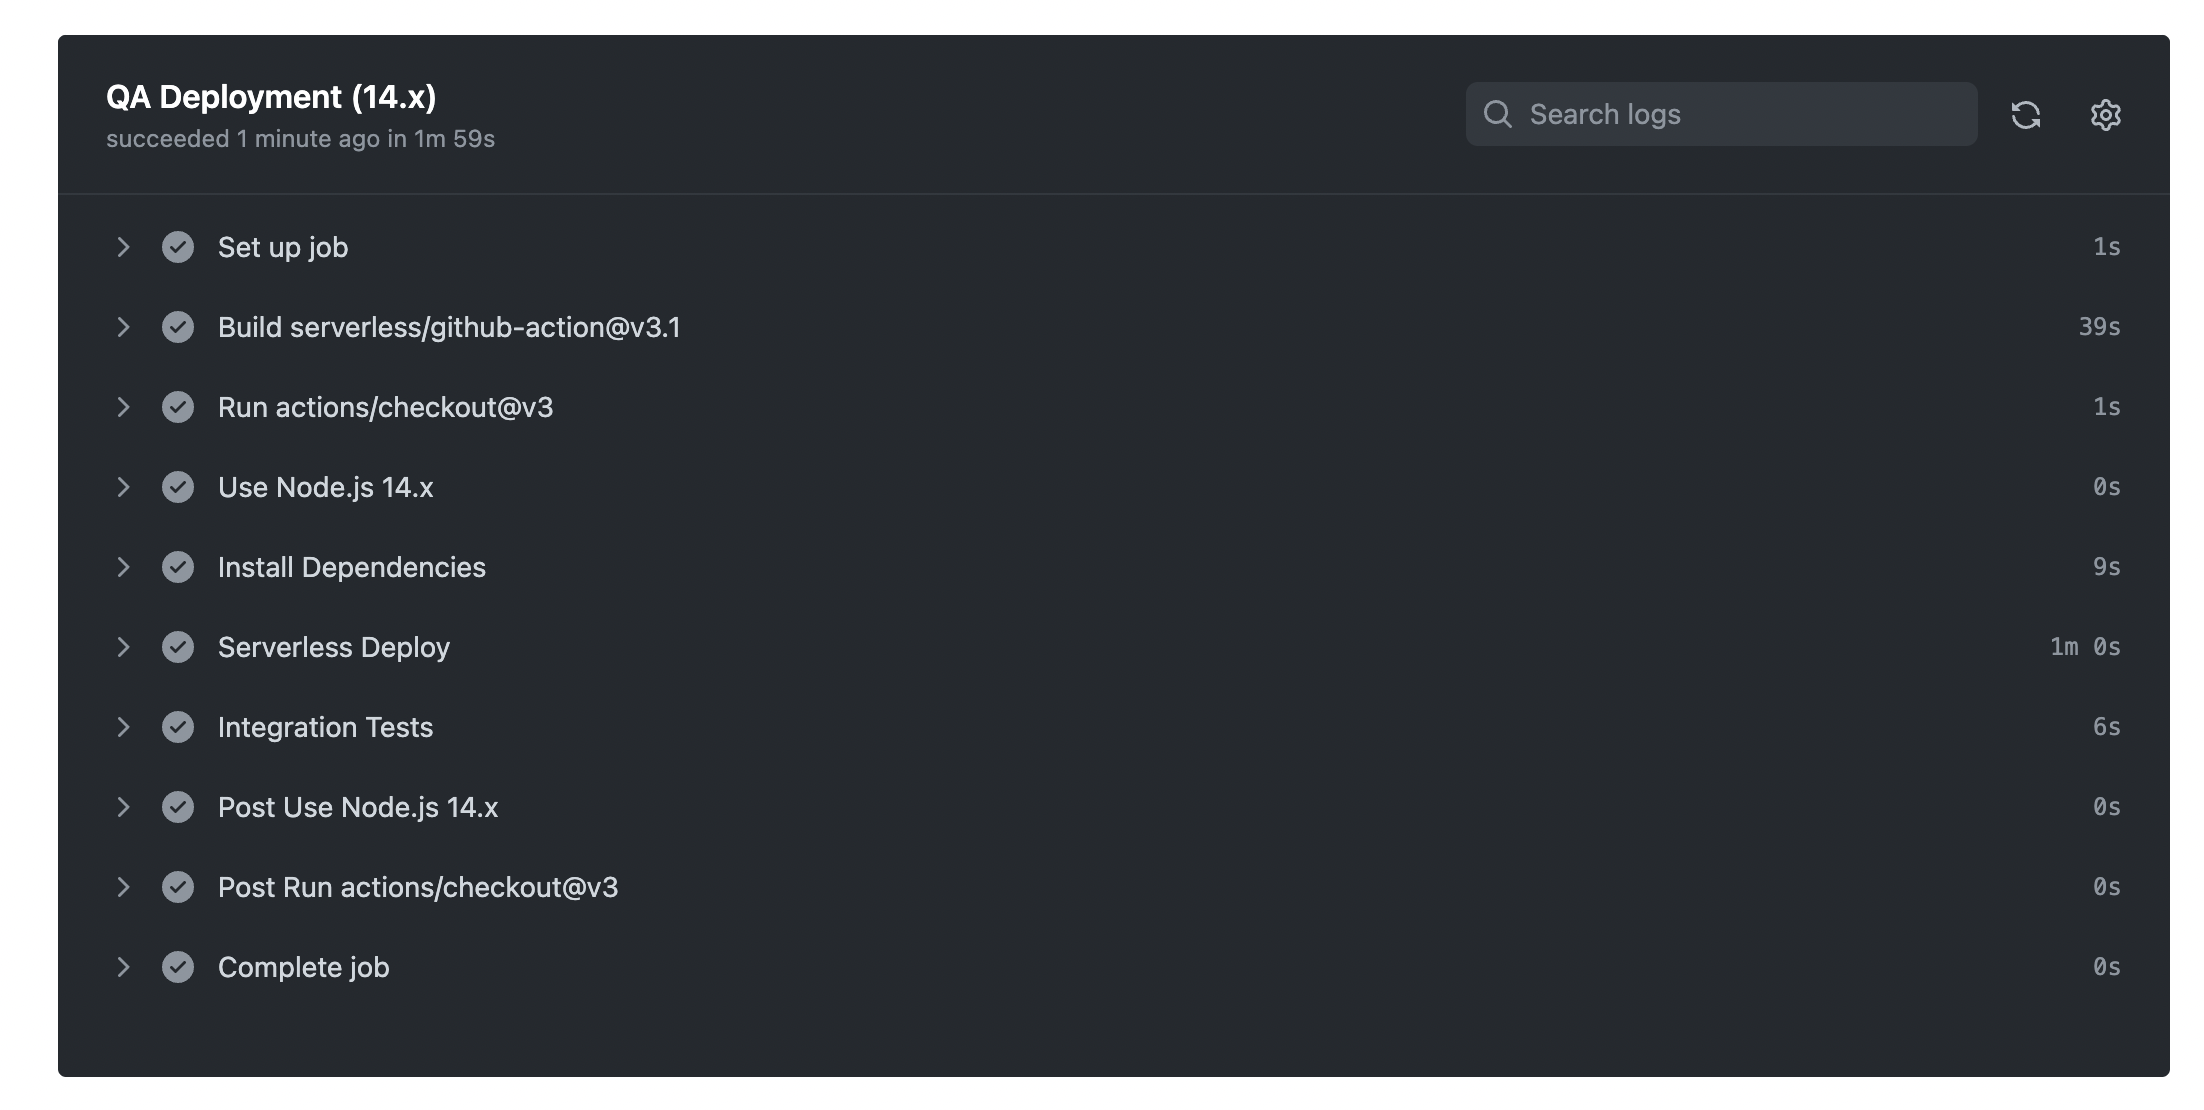Select the QA Deployment (14.x) job title
This screenshot has height=1110, width=2204.
(270, 96)
